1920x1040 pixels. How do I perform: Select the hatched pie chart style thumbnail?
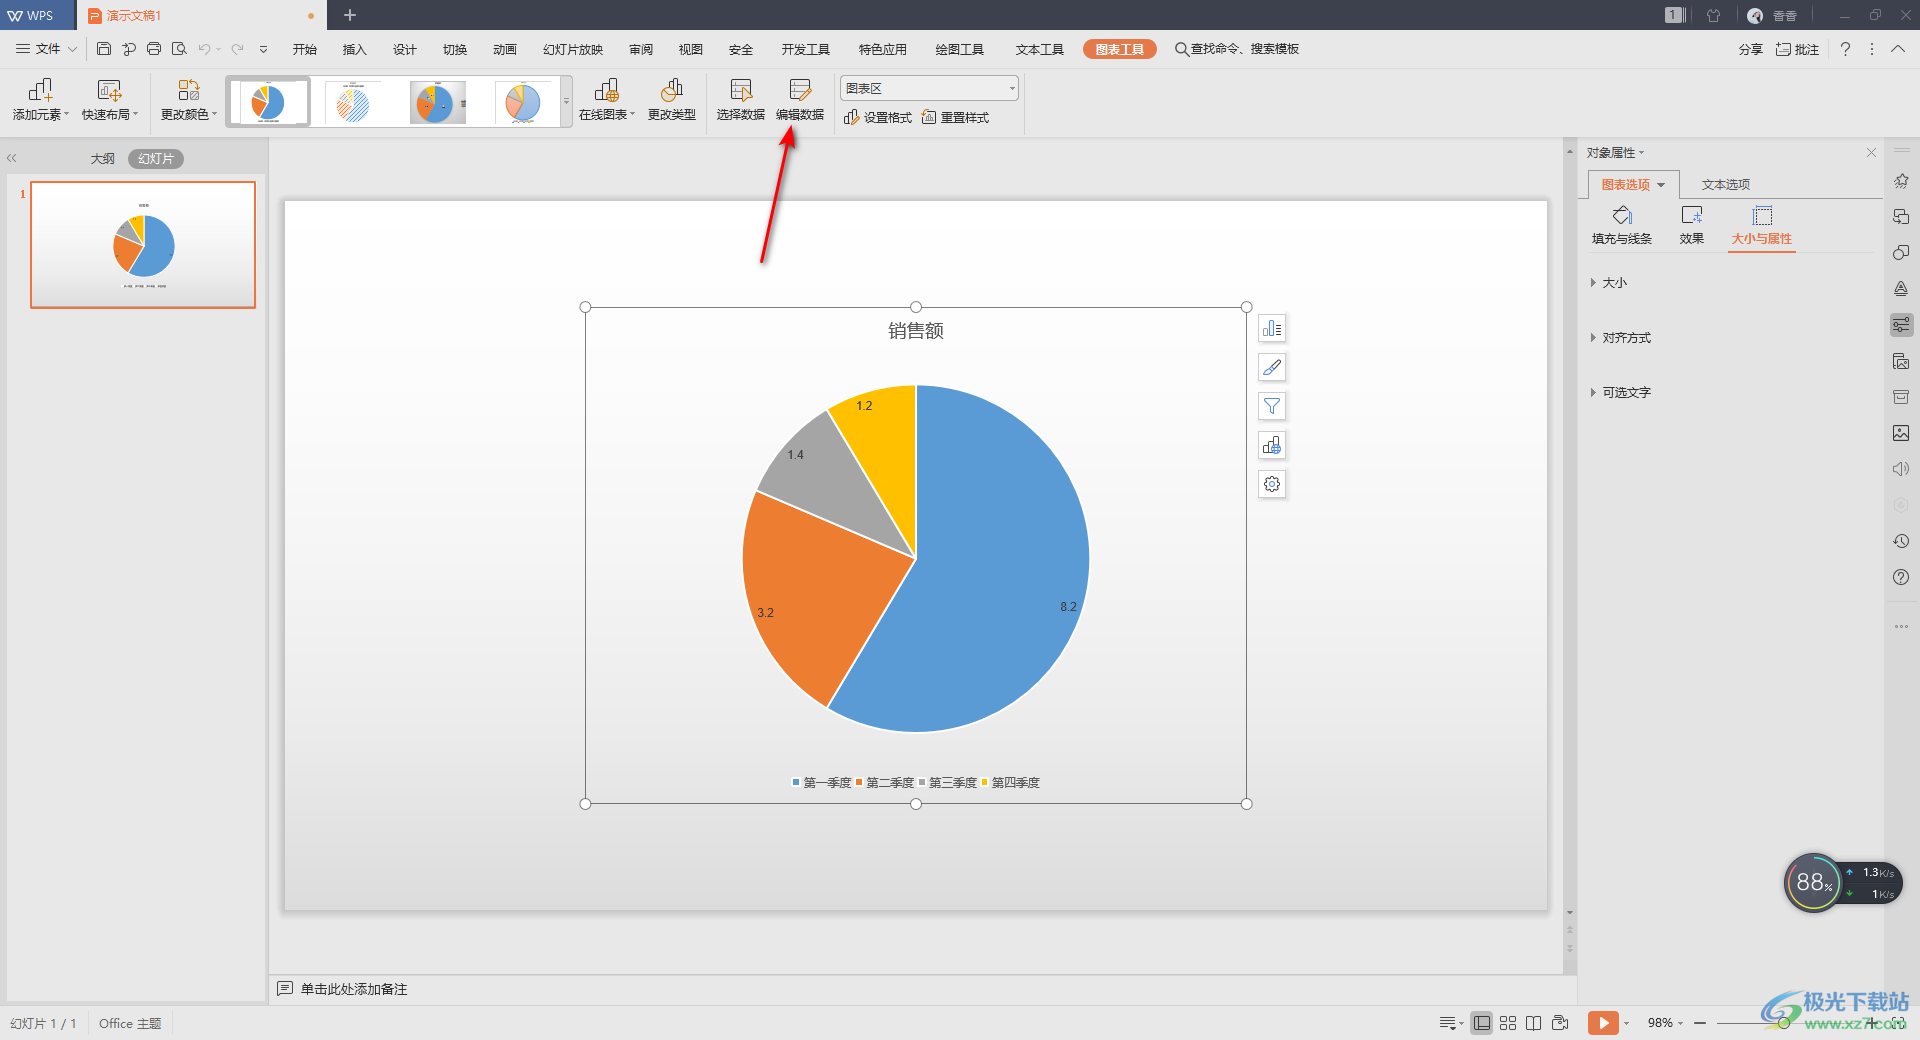353,102
